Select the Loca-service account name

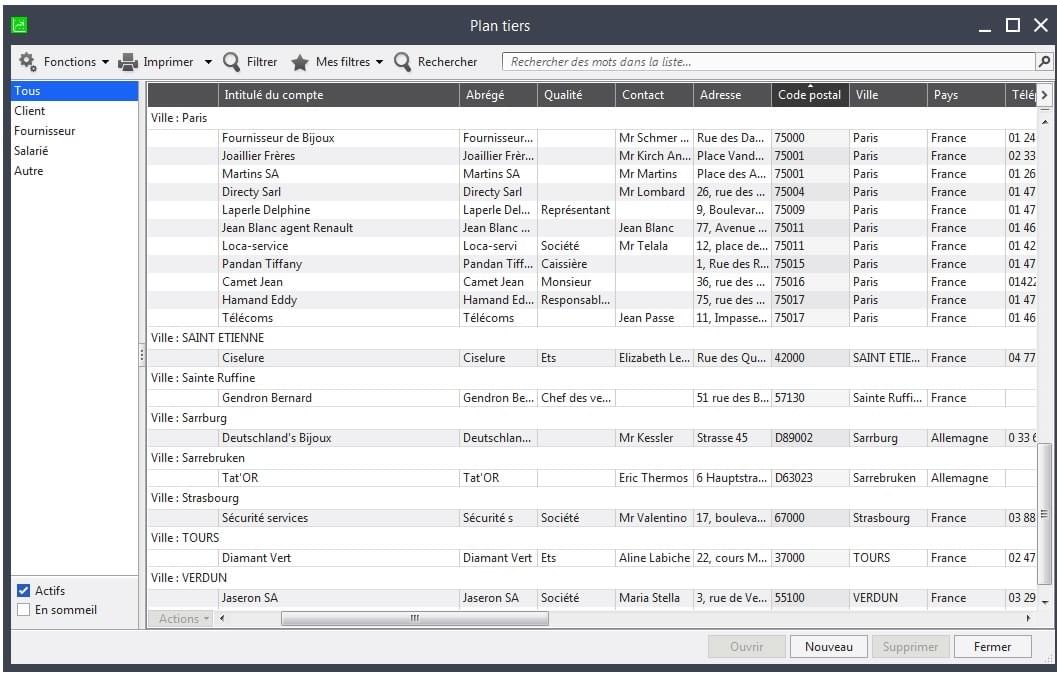[255, 246]
